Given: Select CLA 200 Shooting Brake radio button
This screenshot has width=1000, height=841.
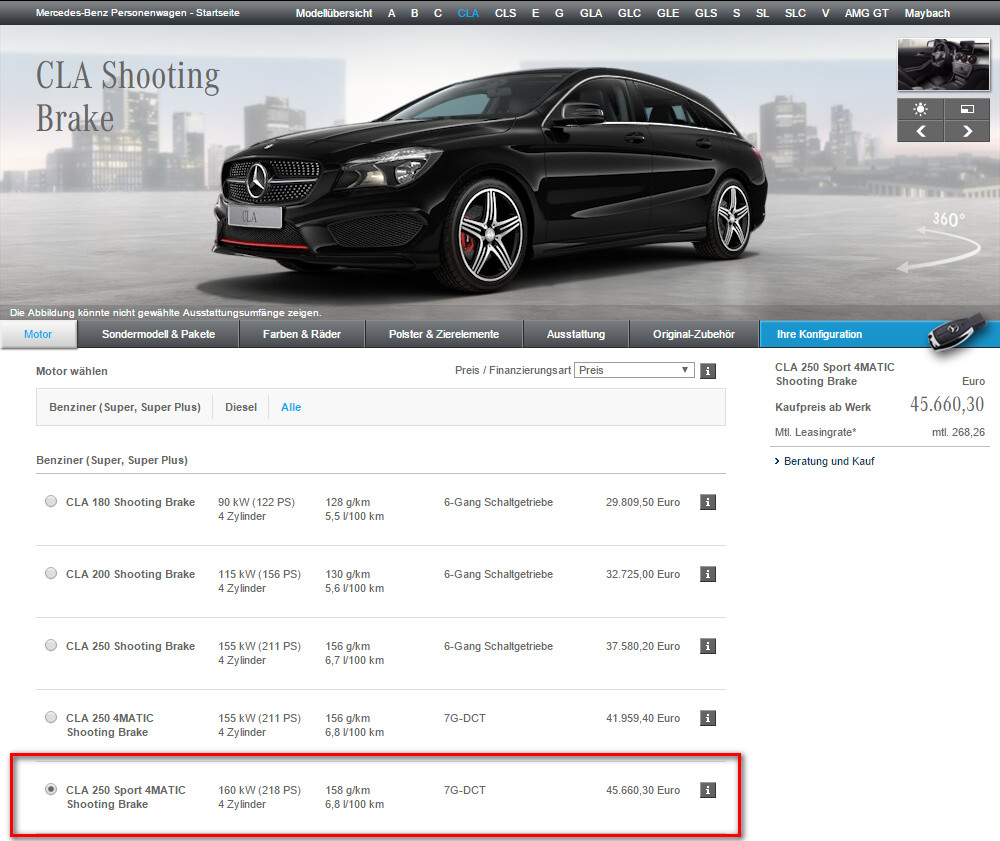Looking at the screenshot, I should 51,574.
